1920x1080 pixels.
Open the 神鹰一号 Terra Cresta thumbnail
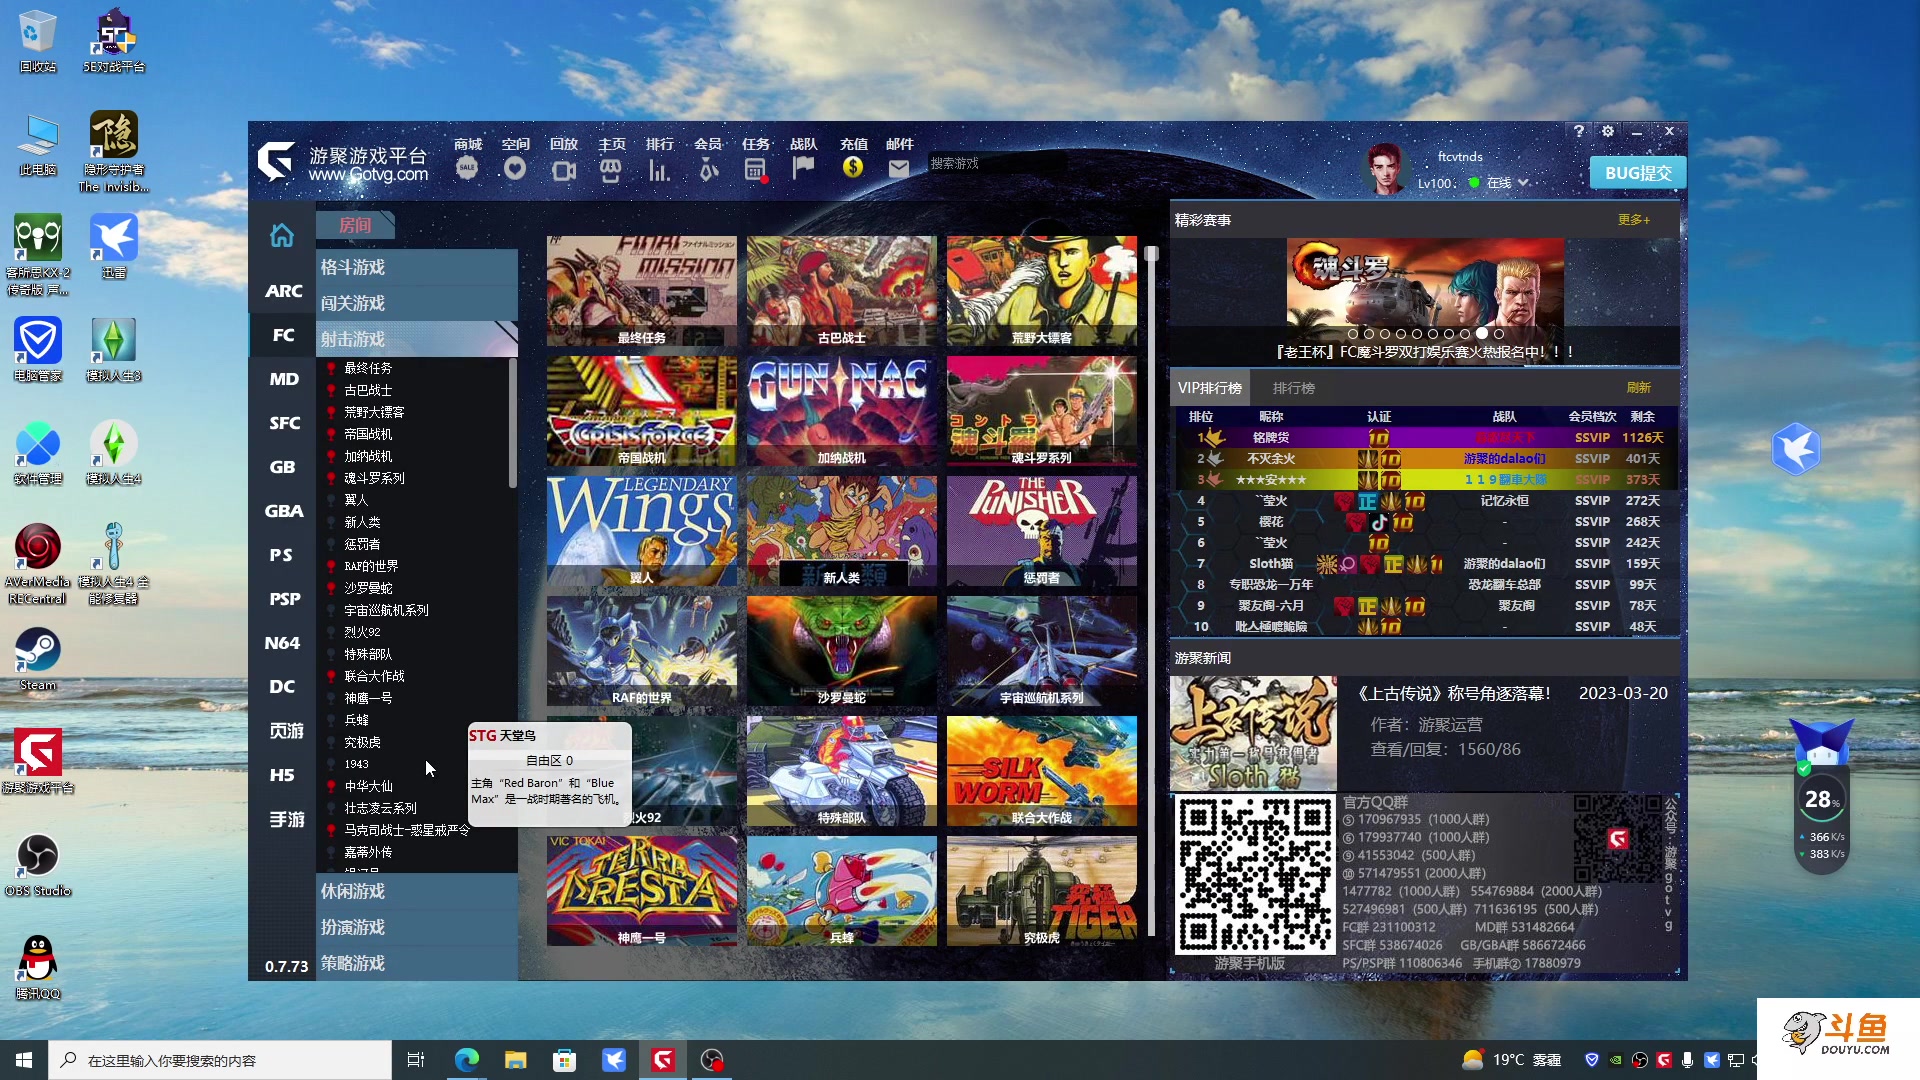(642, 891)
